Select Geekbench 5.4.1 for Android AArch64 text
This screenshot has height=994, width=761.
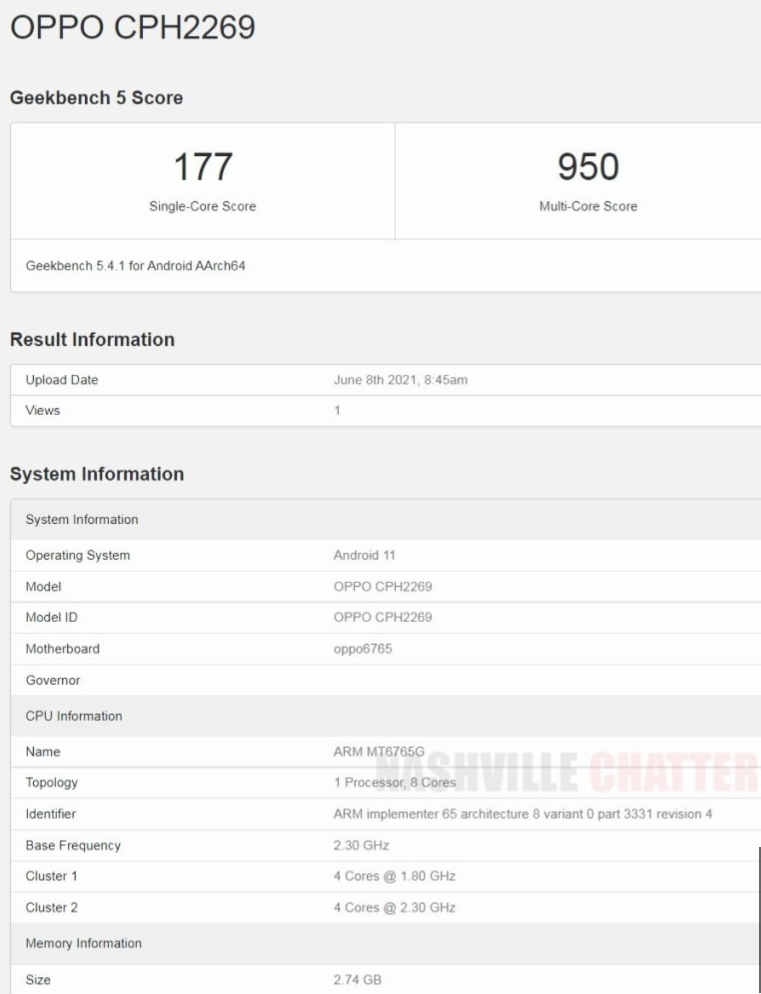(x=135, y=266)
